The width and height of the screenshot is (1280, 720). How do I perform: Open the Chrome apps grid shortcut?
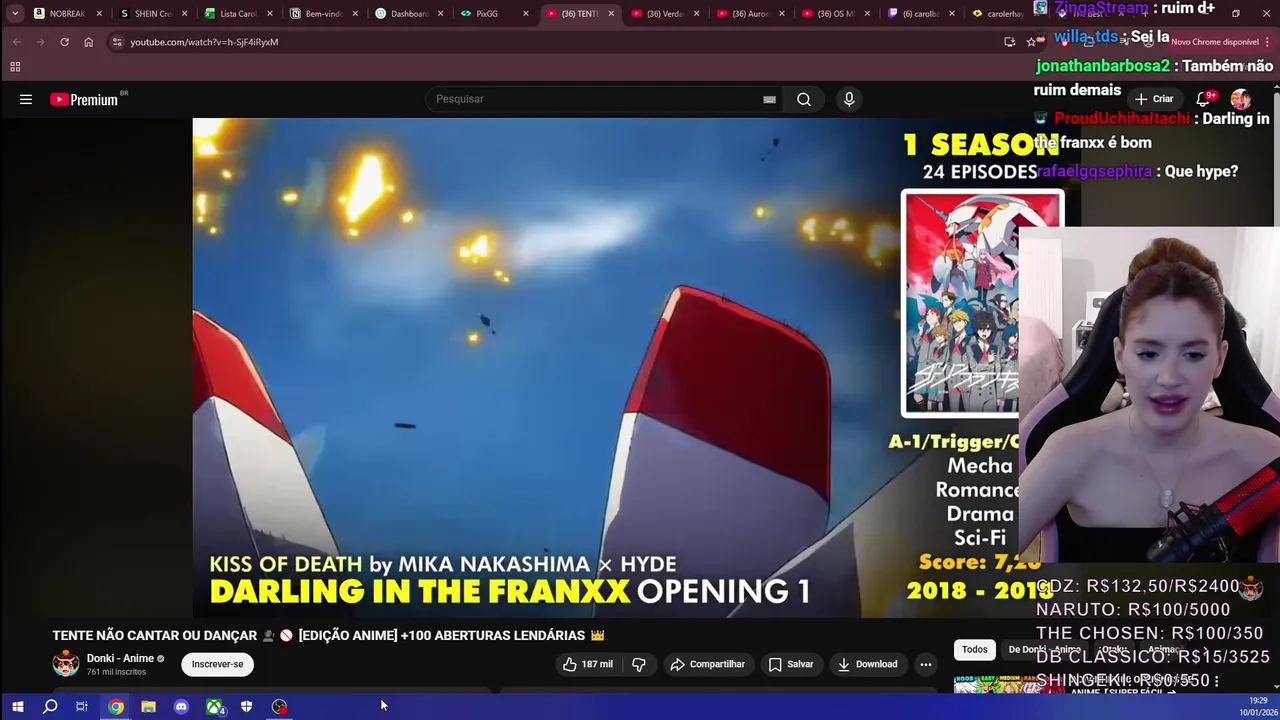point(15,67)
